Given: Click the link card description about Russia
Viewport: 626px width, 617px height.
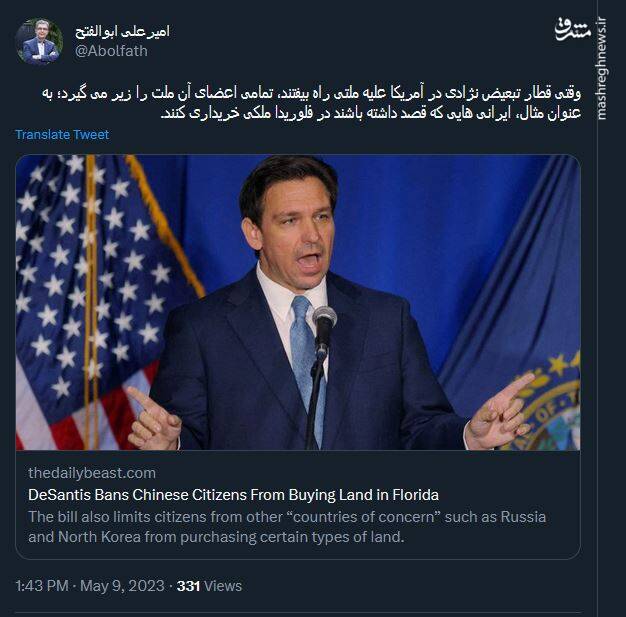Looking at the screenshot, I should pyautogui.click(x=287, y=527).
